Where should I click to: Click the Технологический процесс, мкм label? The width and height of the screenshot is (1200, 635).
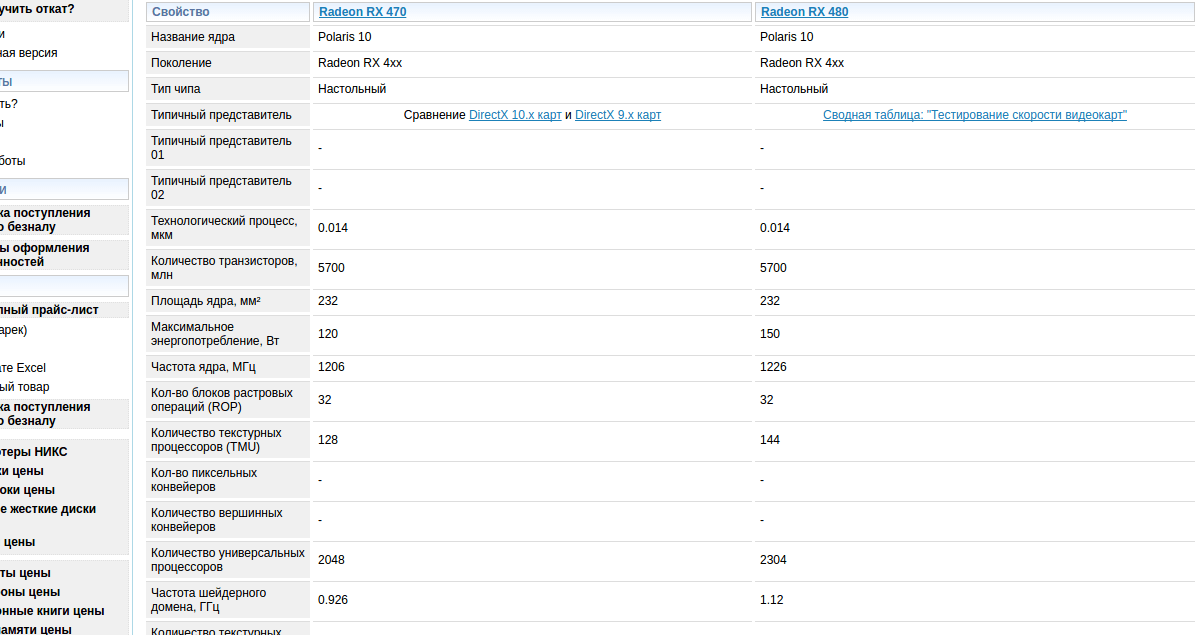[x=224, y=228]
